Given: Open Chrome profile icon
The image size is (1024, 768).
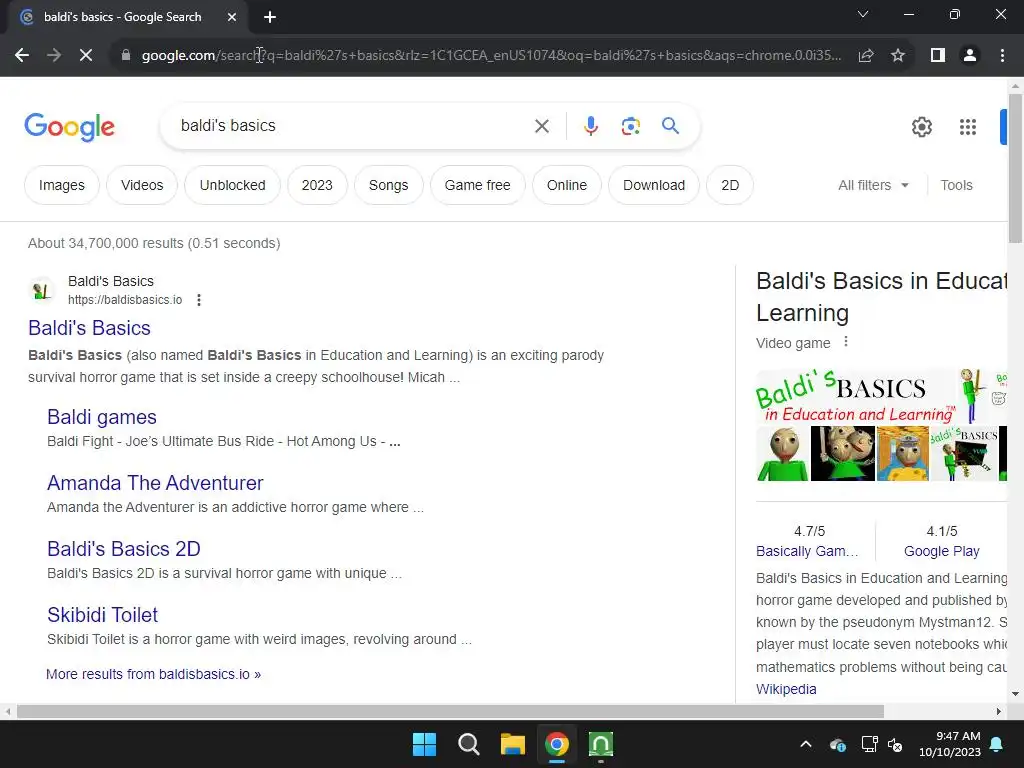Looking at the screenshot, I should [x=970, y=56].
